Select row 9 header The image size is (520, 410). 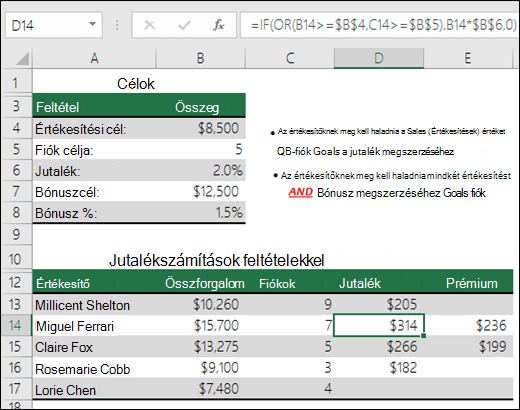16,234
